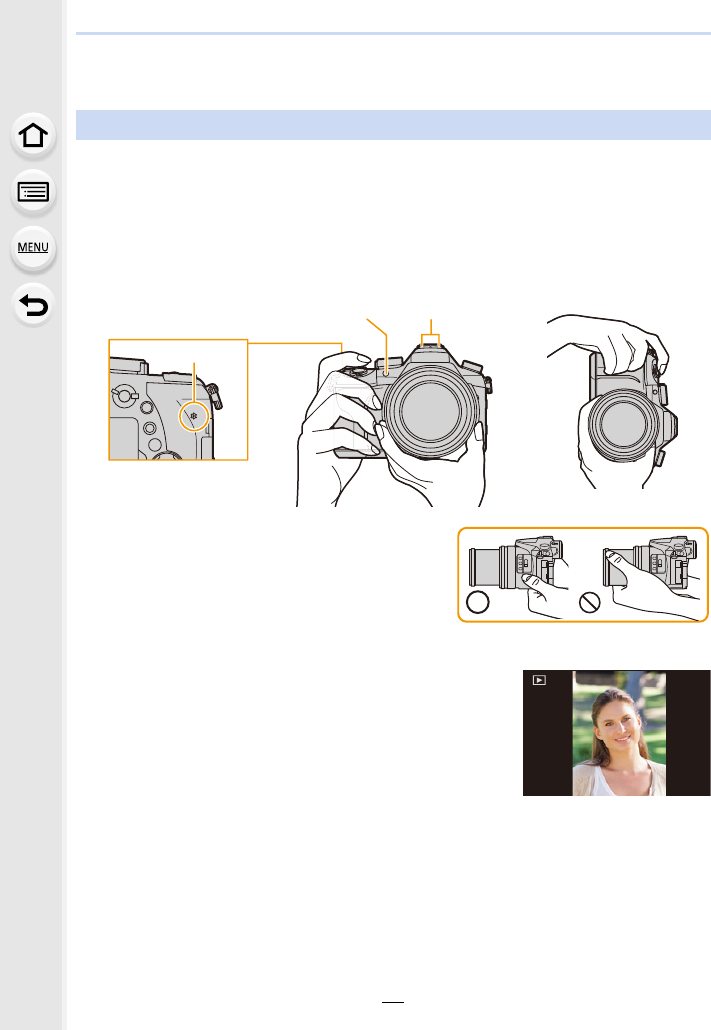Click the return back arrow icon
This screenshot has height=1030, width=711.
pos(33,305)
